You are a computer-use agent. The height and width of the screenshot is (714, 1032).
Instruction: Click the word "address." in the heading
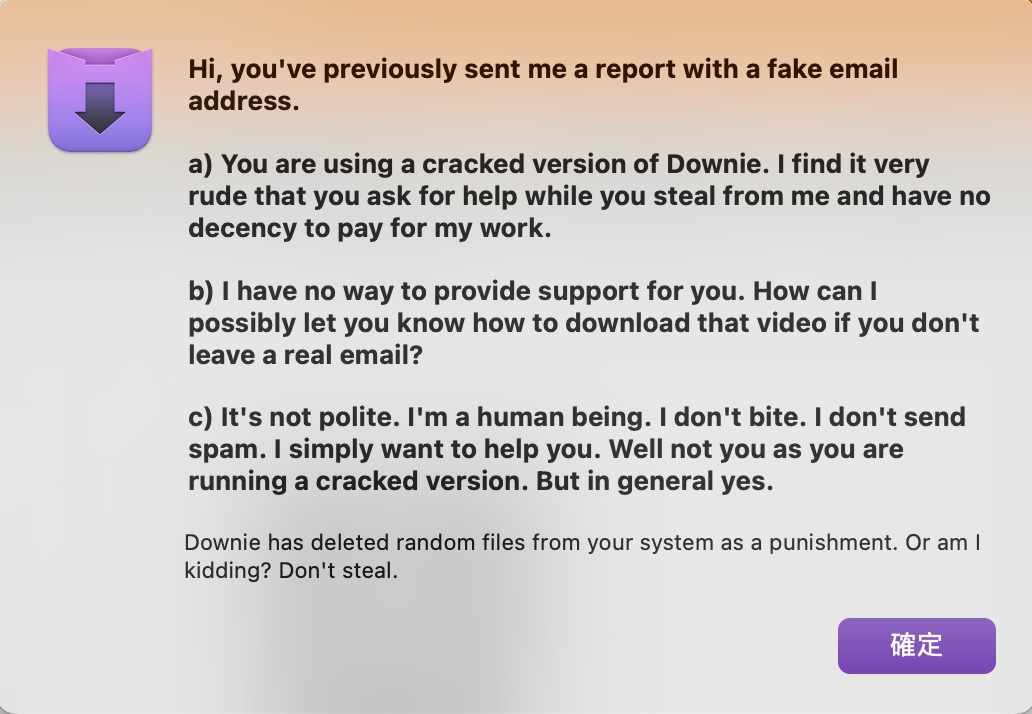tap(244, 102)
